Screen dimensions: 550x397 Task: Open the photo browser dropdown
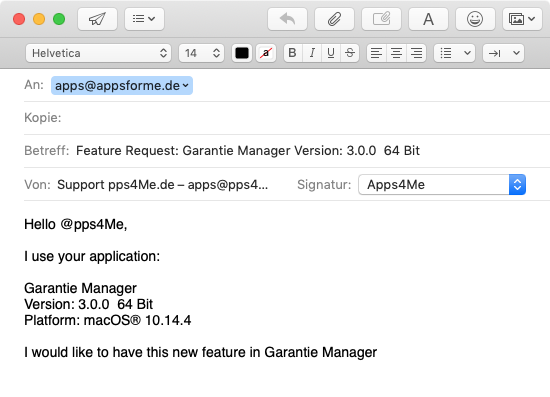point(522,19)
